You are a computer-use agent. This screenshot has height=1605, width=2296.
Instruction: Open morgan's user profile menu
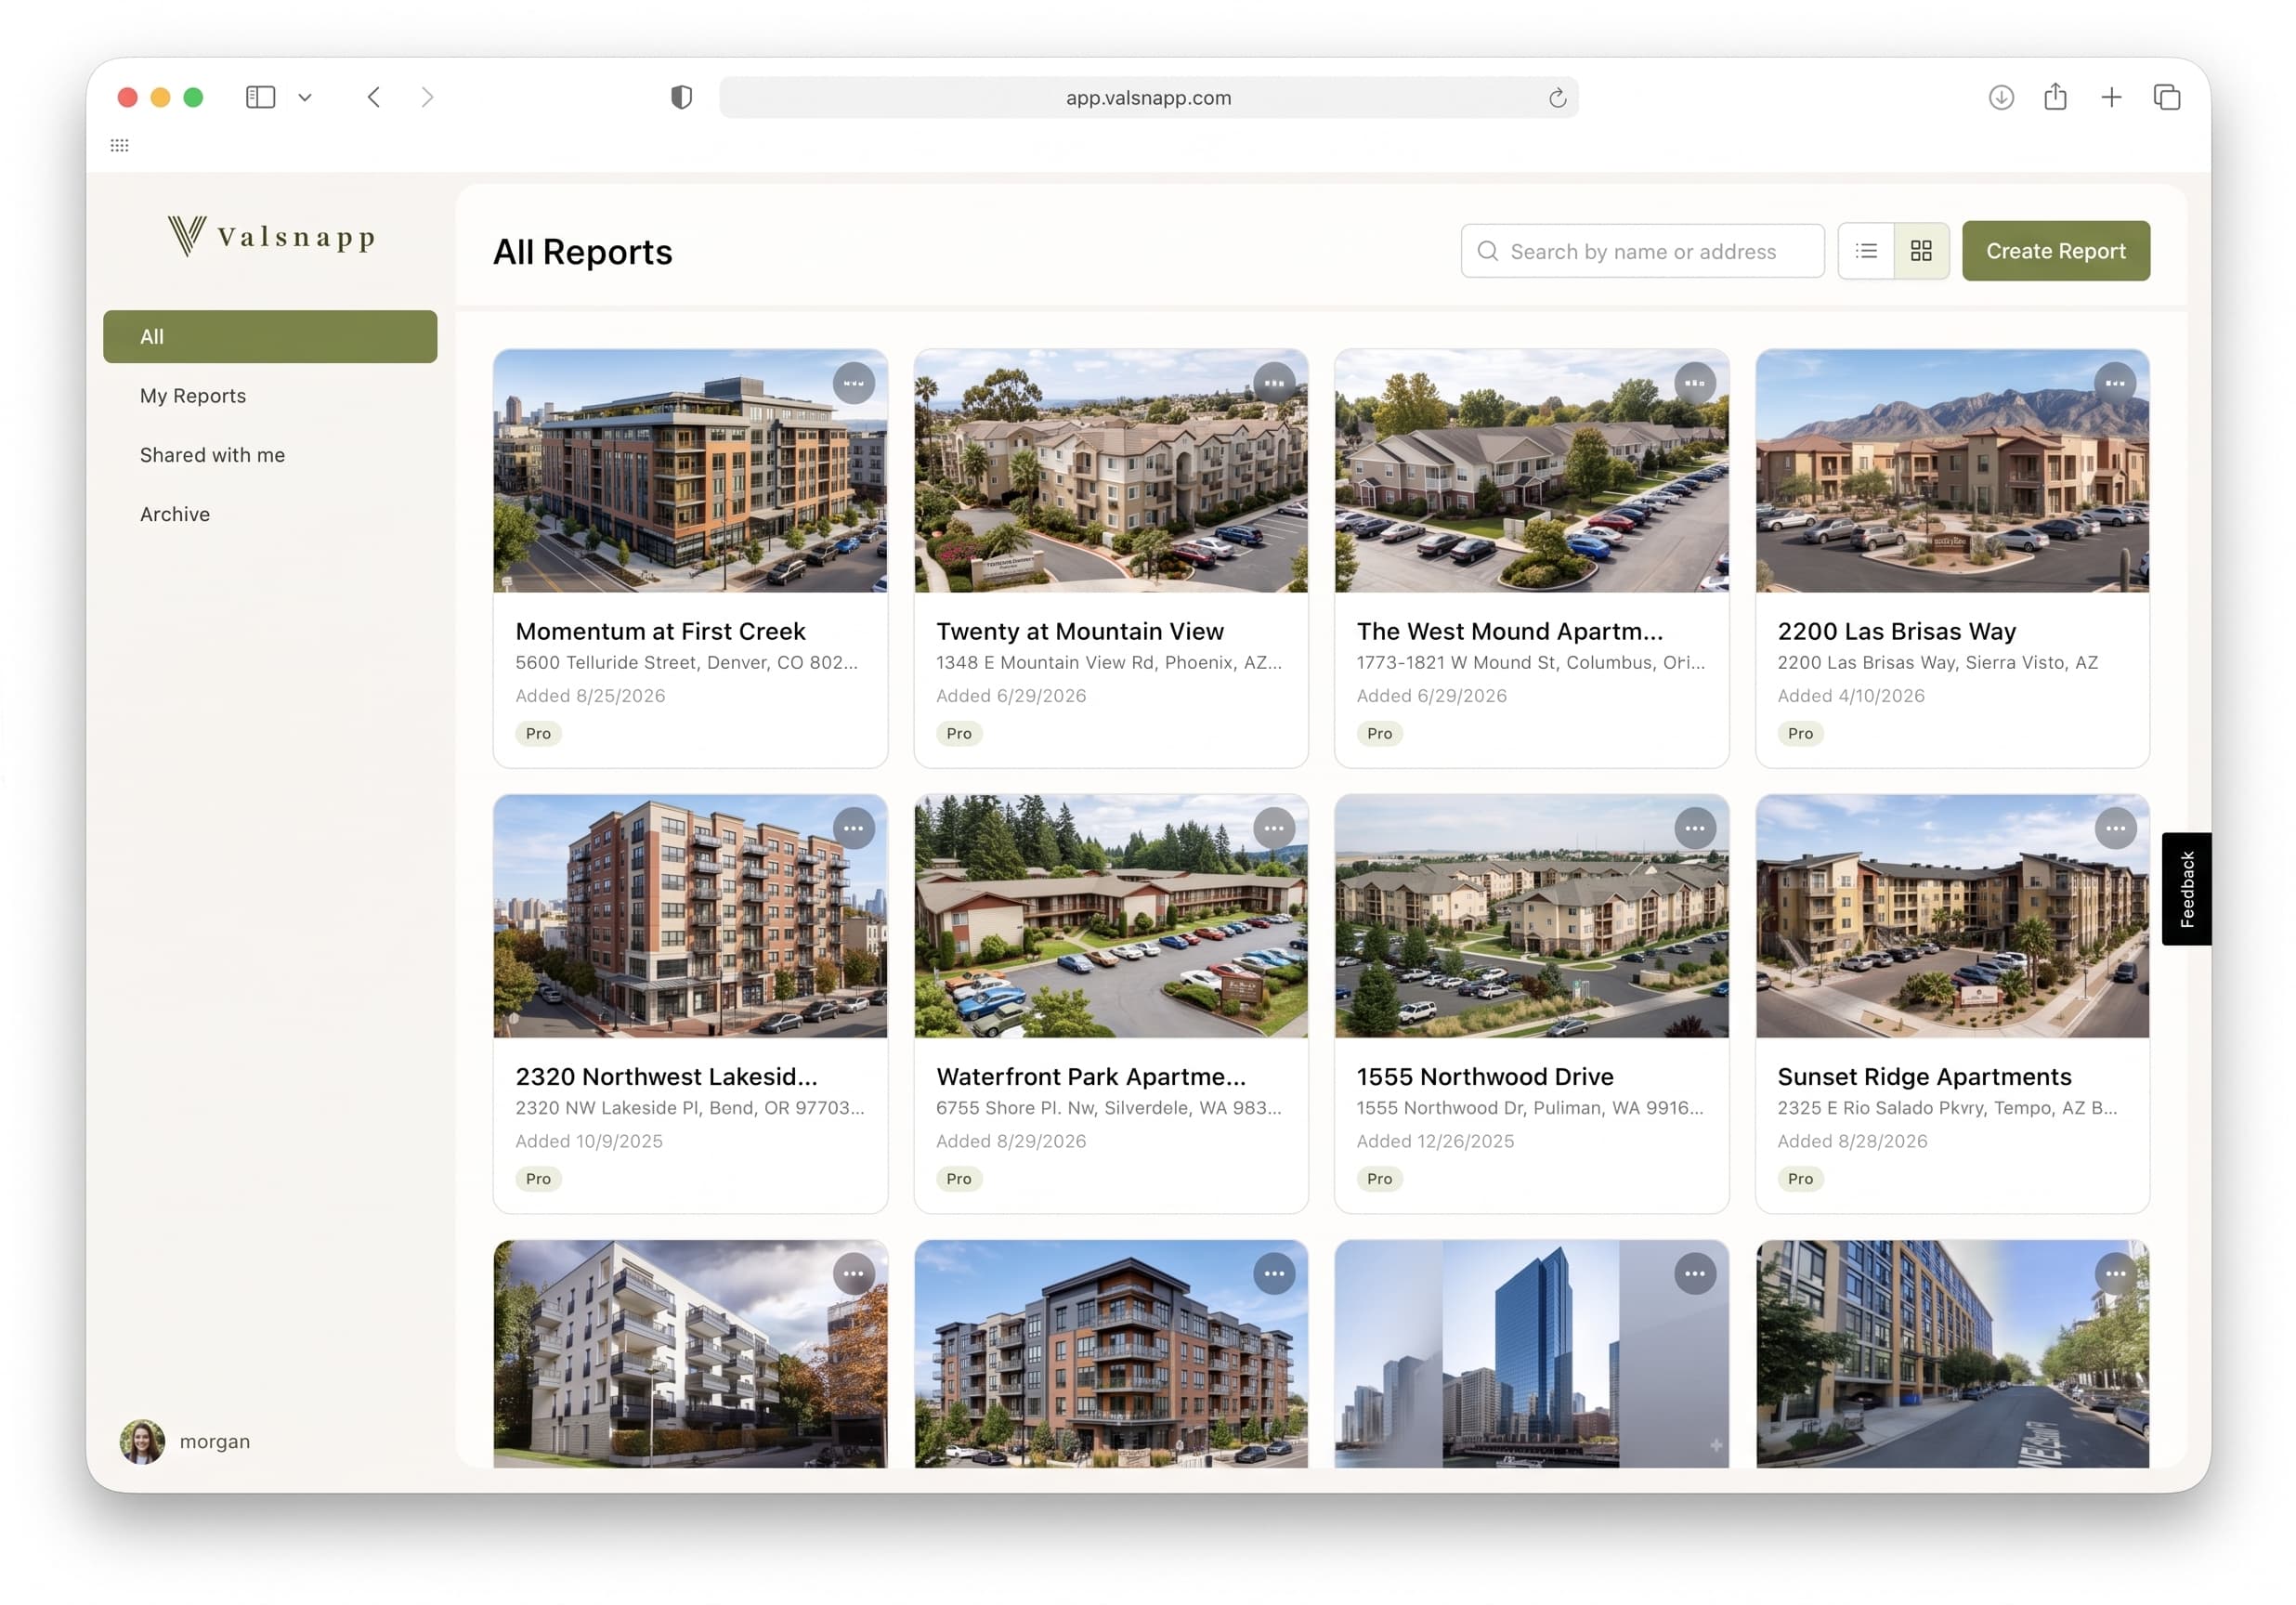click(186, 1441)
